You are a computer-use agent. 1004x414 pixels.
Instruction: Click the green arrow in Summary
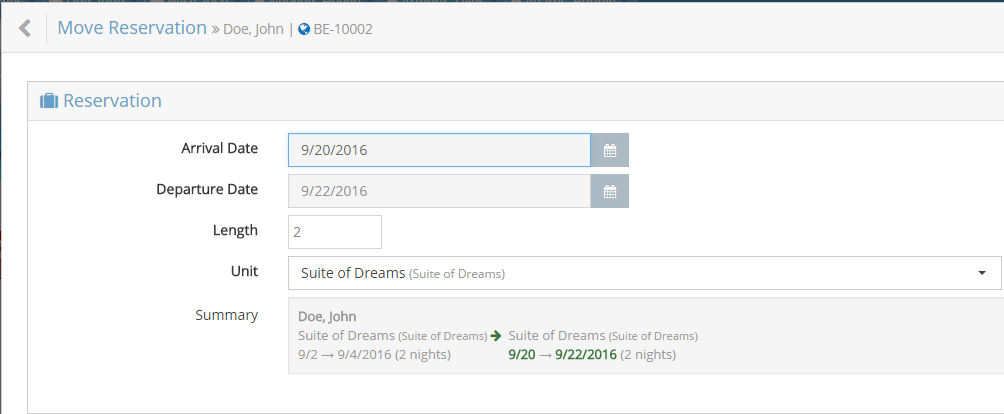click(x=496, y=336)
